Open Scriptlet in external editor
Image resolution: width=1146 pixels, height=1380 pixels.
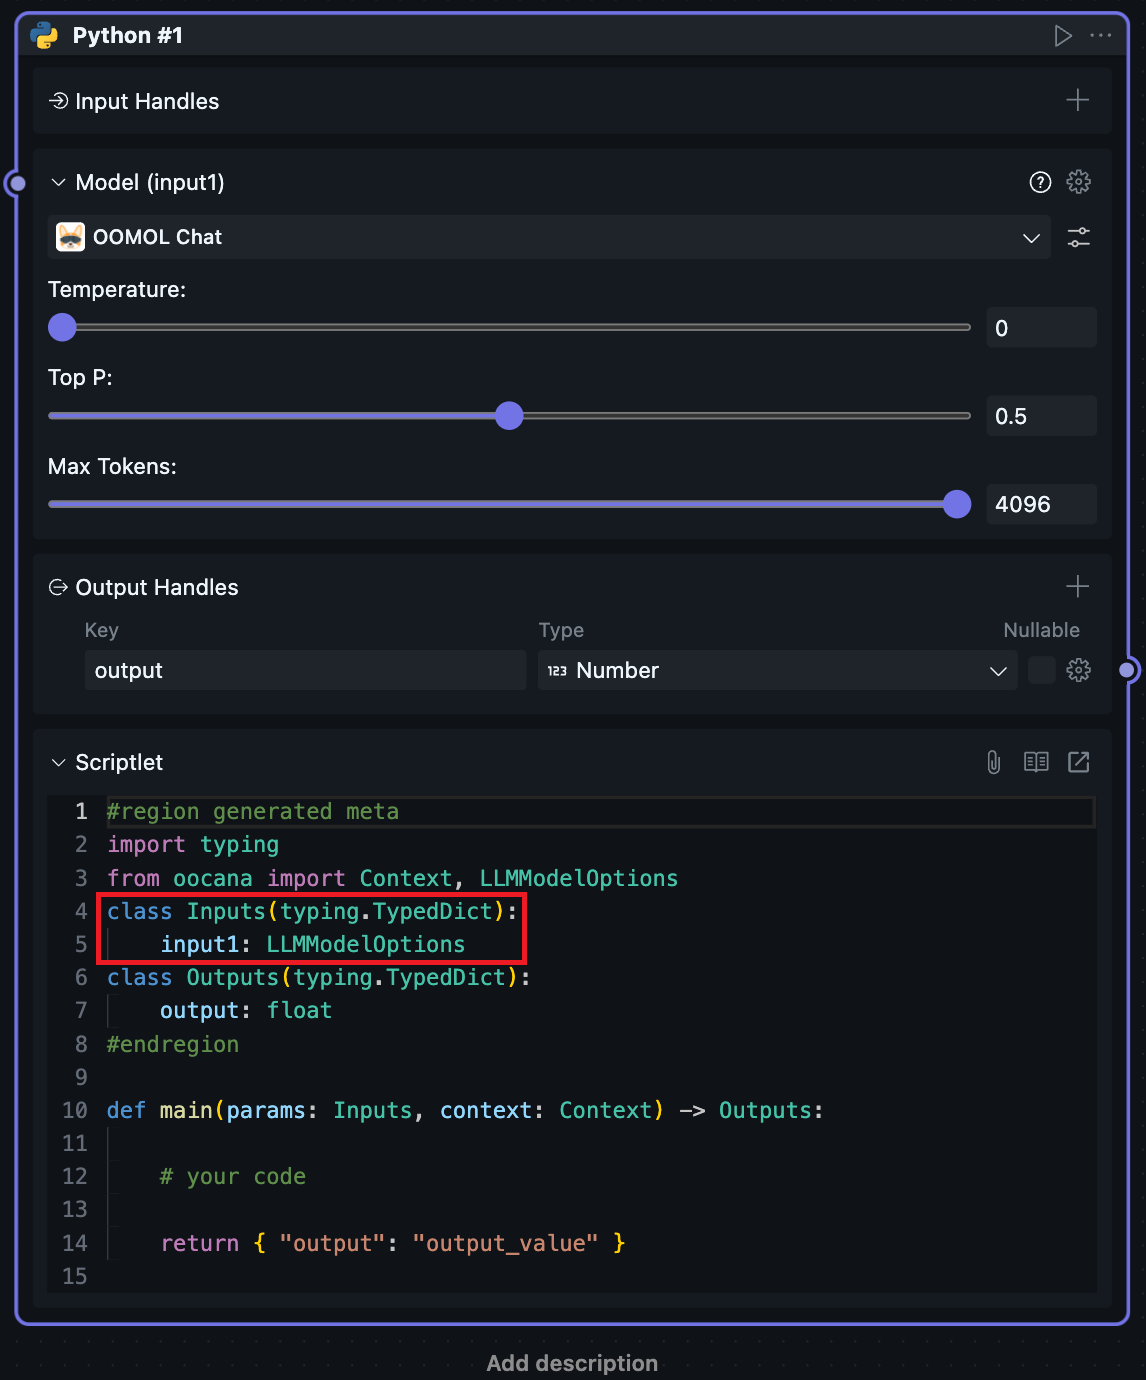[x=1078, y=762]
